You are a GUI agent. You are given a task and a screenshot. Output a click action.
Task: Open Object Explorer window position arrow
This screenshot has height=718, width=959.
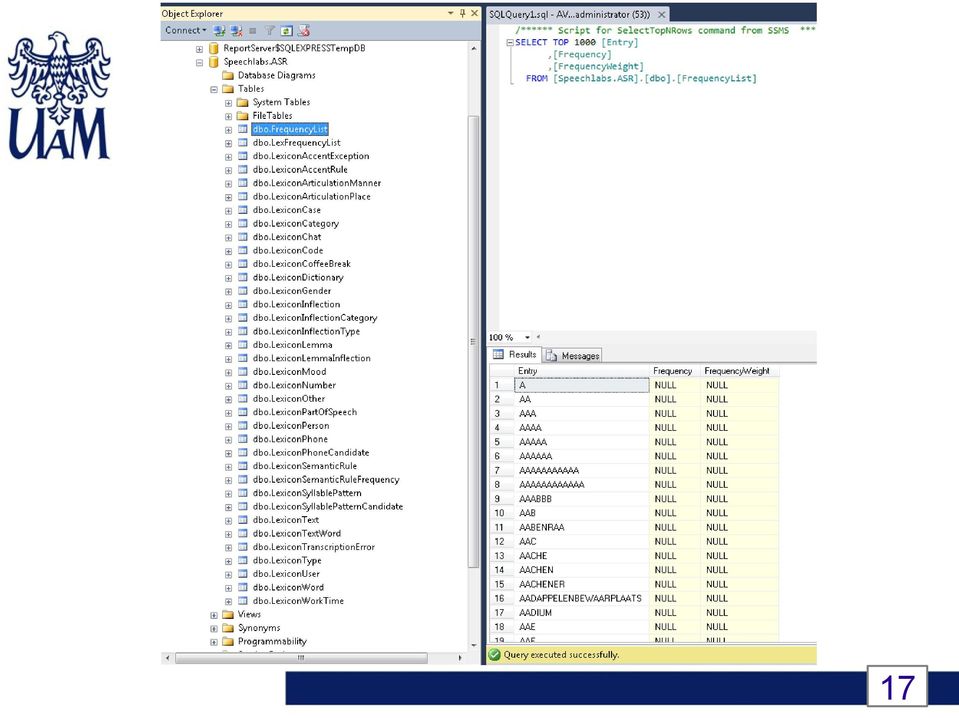coord(451,13)
